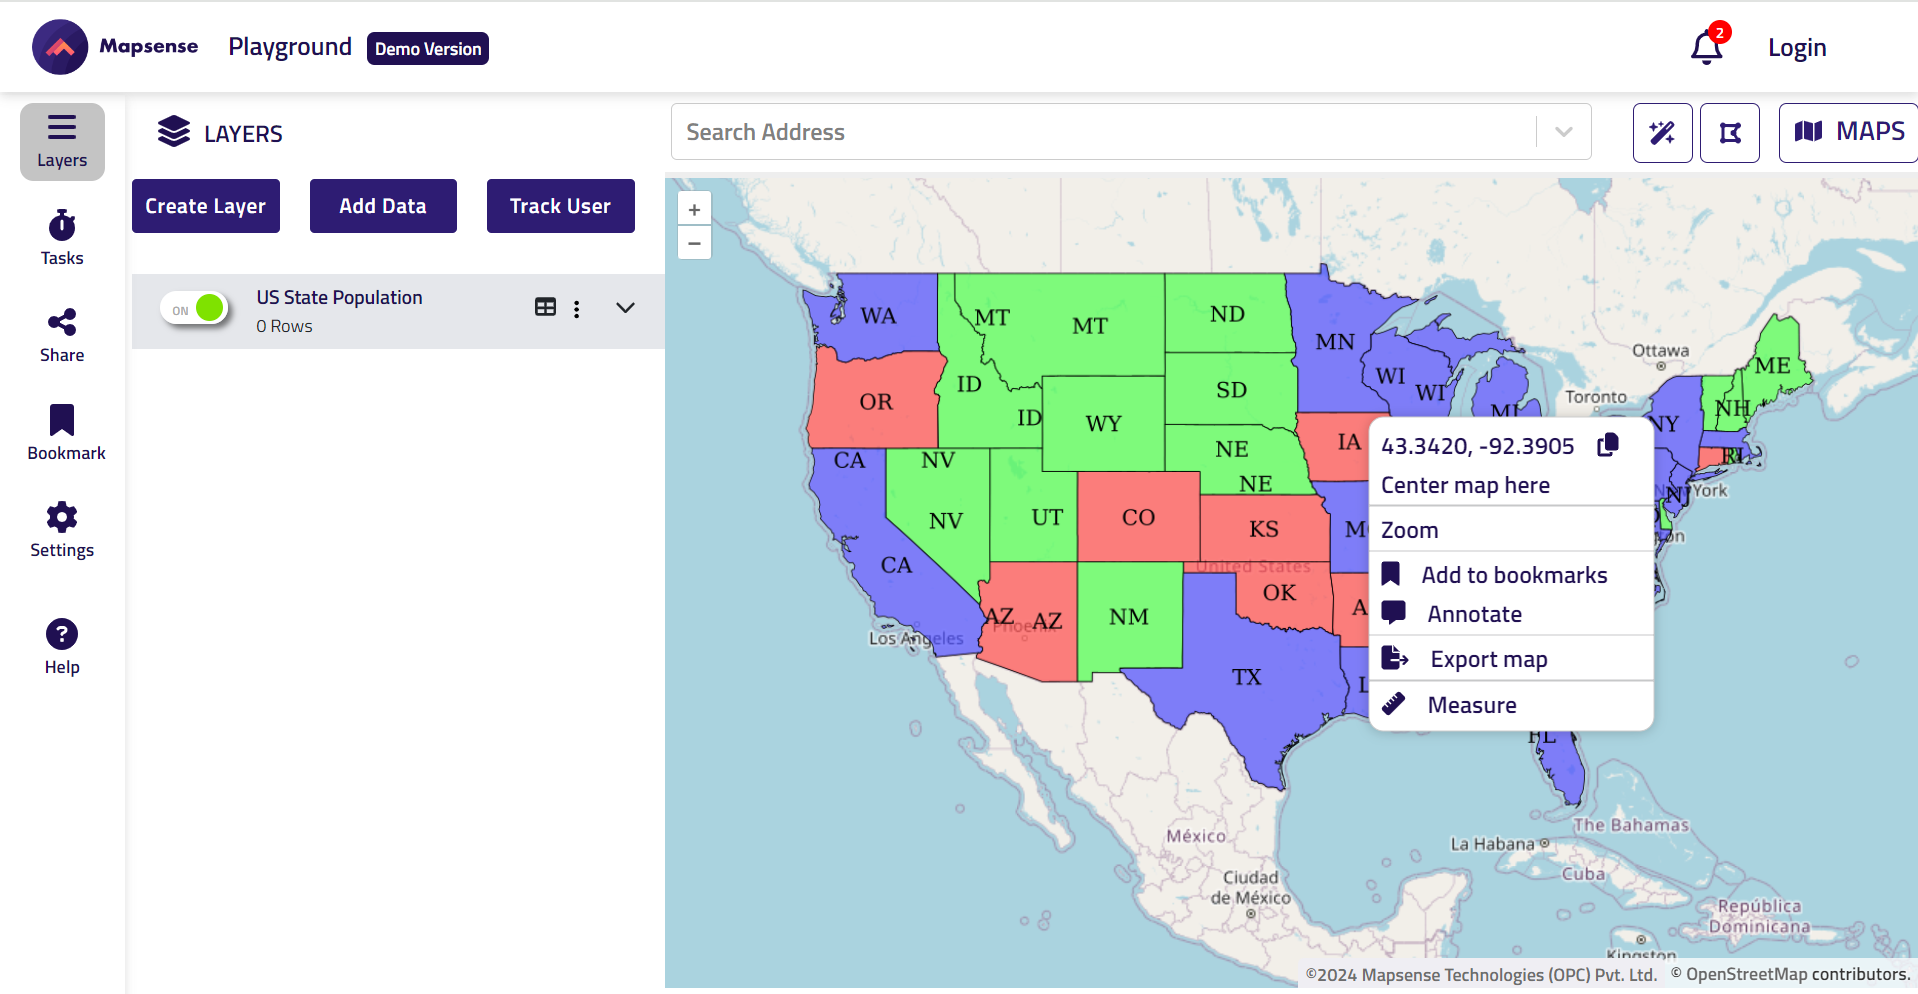Expand the US State Population layer chevron
Image resolution: width=1918 pixels, height=994 pixels.
click(x=626, y=308)
